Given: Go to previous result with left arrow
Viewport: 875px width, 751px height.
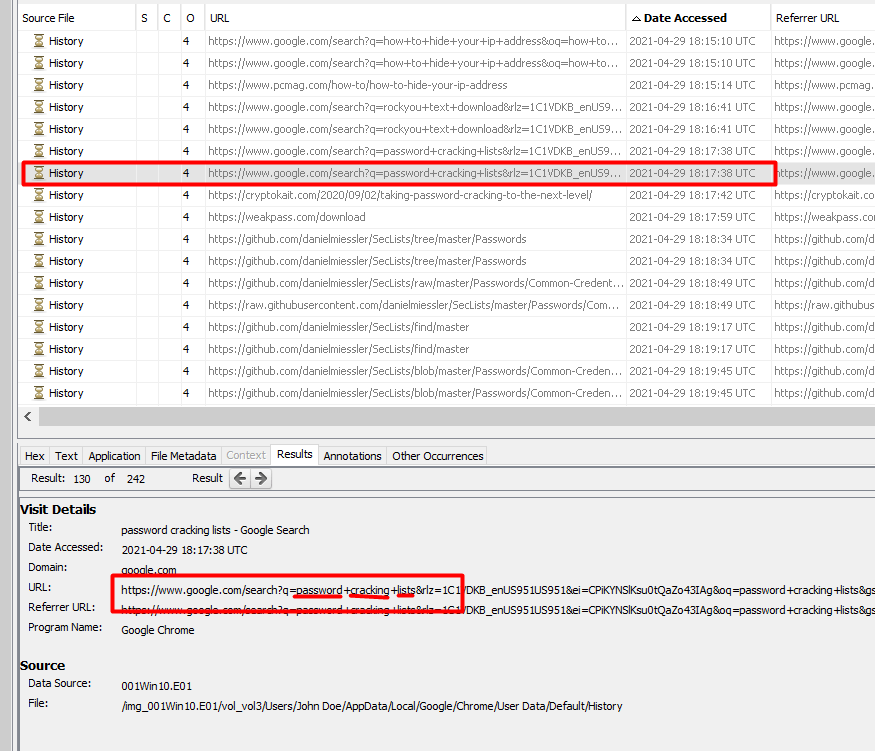Looking at the screenshot, I should click(240, 479).
